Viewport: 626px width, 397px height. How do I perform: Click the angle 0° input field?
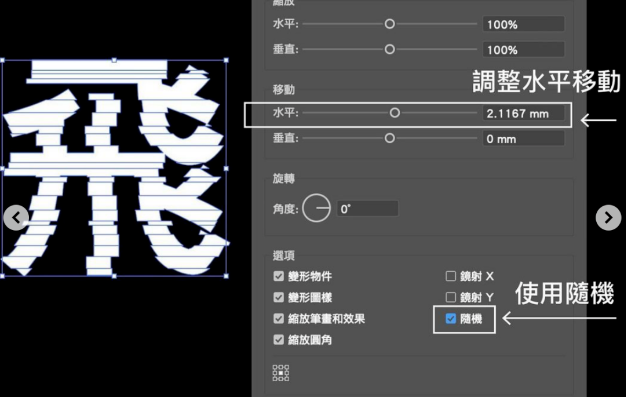point(368,208)
